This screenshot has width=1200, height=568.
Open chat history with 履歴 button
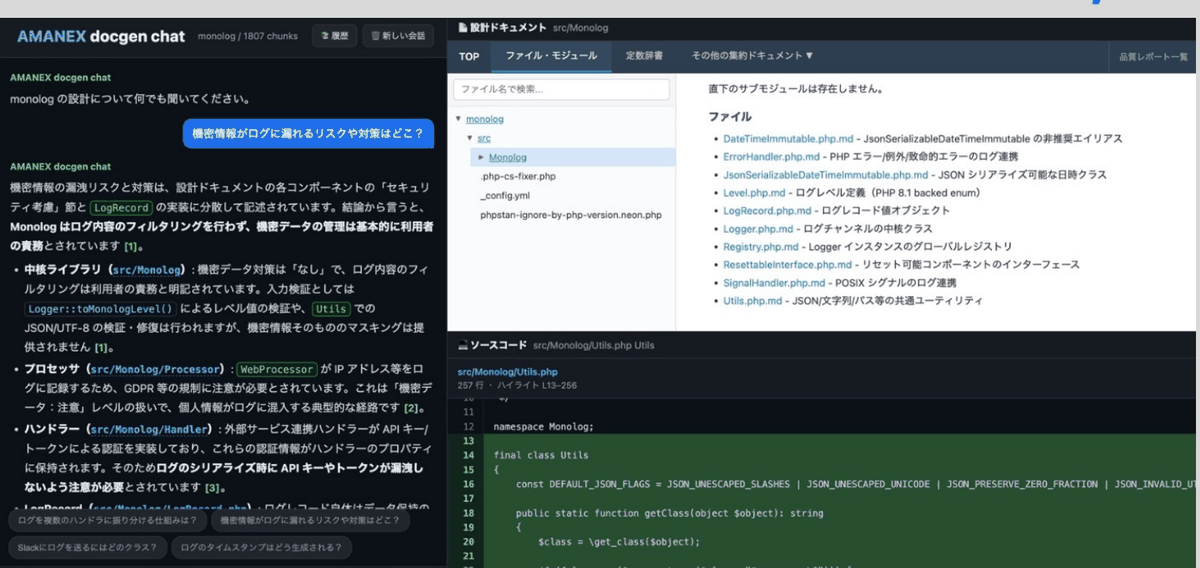click(x=334, y=36)
